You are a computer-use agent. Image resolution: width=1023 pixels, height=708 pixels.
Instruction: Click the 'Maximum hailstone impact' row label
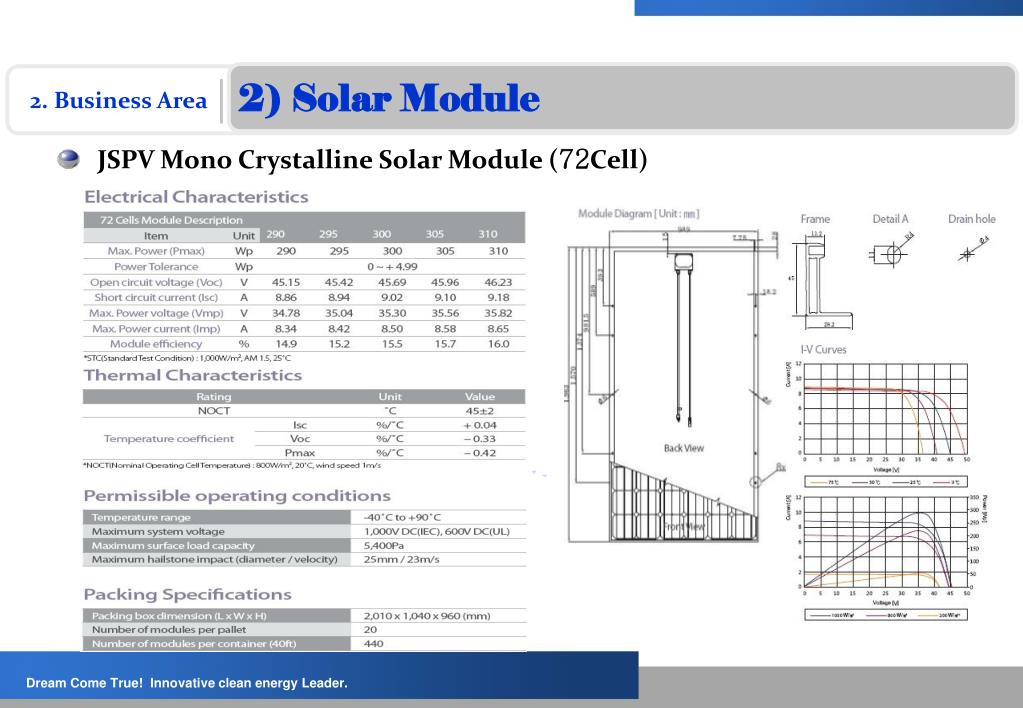tap(215, 560)
